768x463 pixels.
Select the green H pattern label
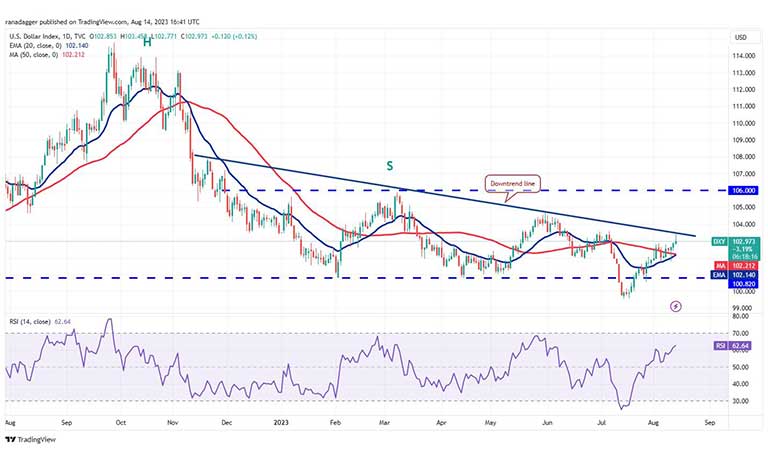pyautogui.click(x=147, y=42)
